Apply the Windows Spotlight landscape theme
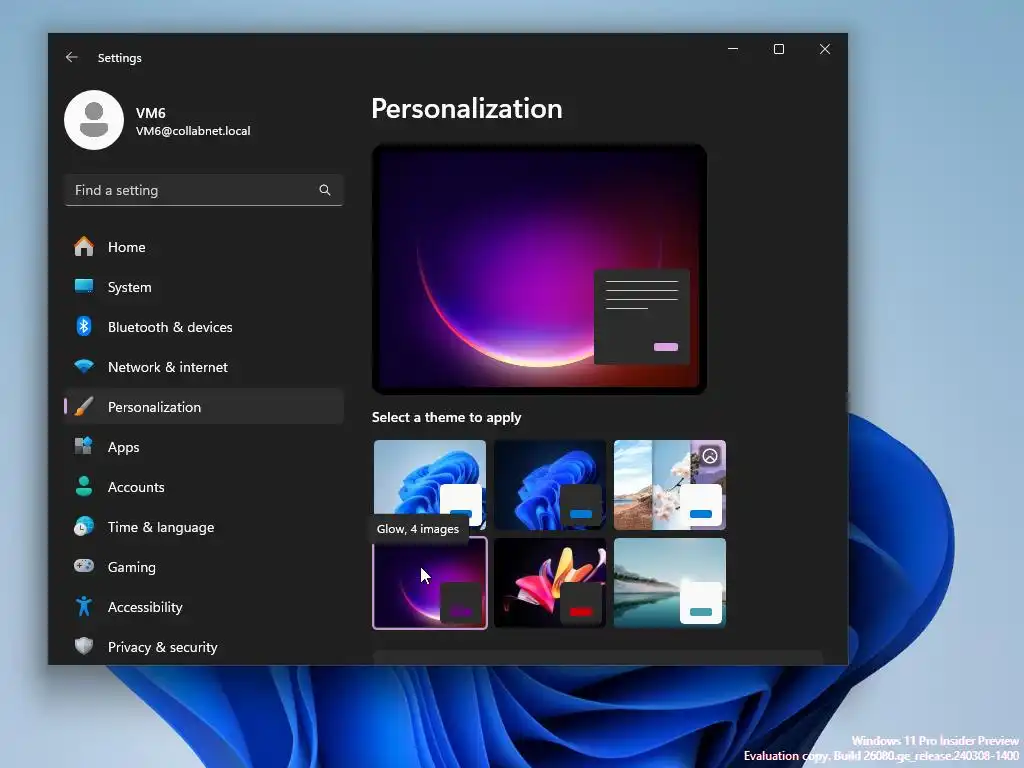The width and height of the screenshot is (1024, 768). (670, 485)
